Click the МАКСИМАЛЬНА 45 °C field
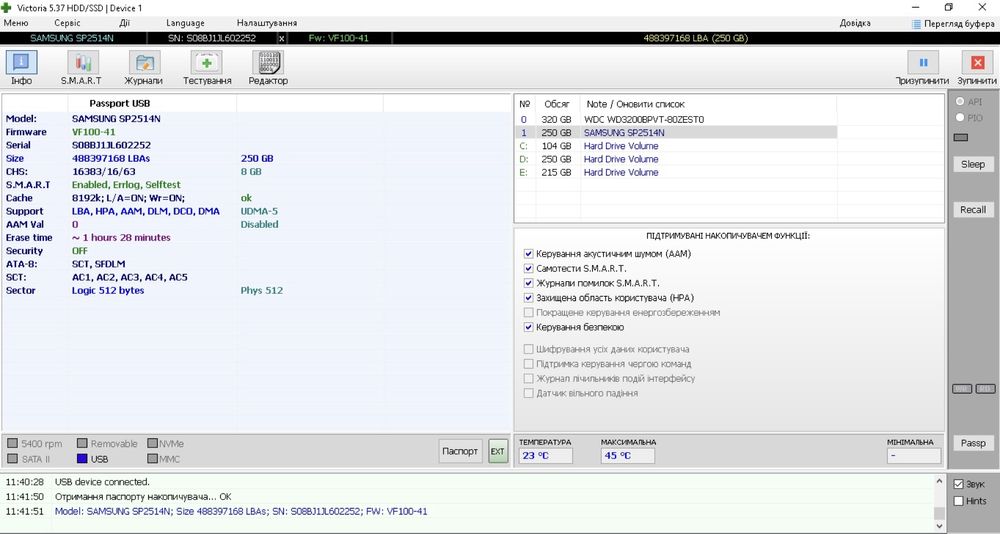Viewport: 1000px width, 534px height. pyautogui.click(x=627, y=456)
